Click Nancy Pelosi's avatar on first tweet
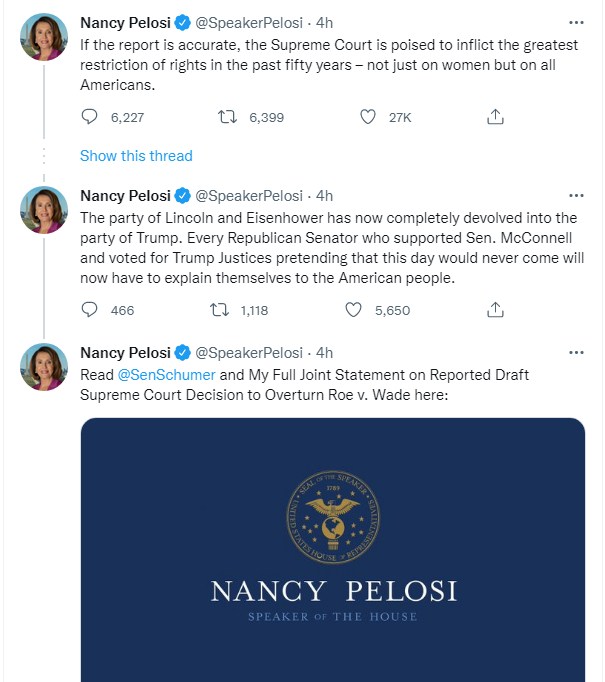This screenshot has height=682, width=605. tap(44, 37)
